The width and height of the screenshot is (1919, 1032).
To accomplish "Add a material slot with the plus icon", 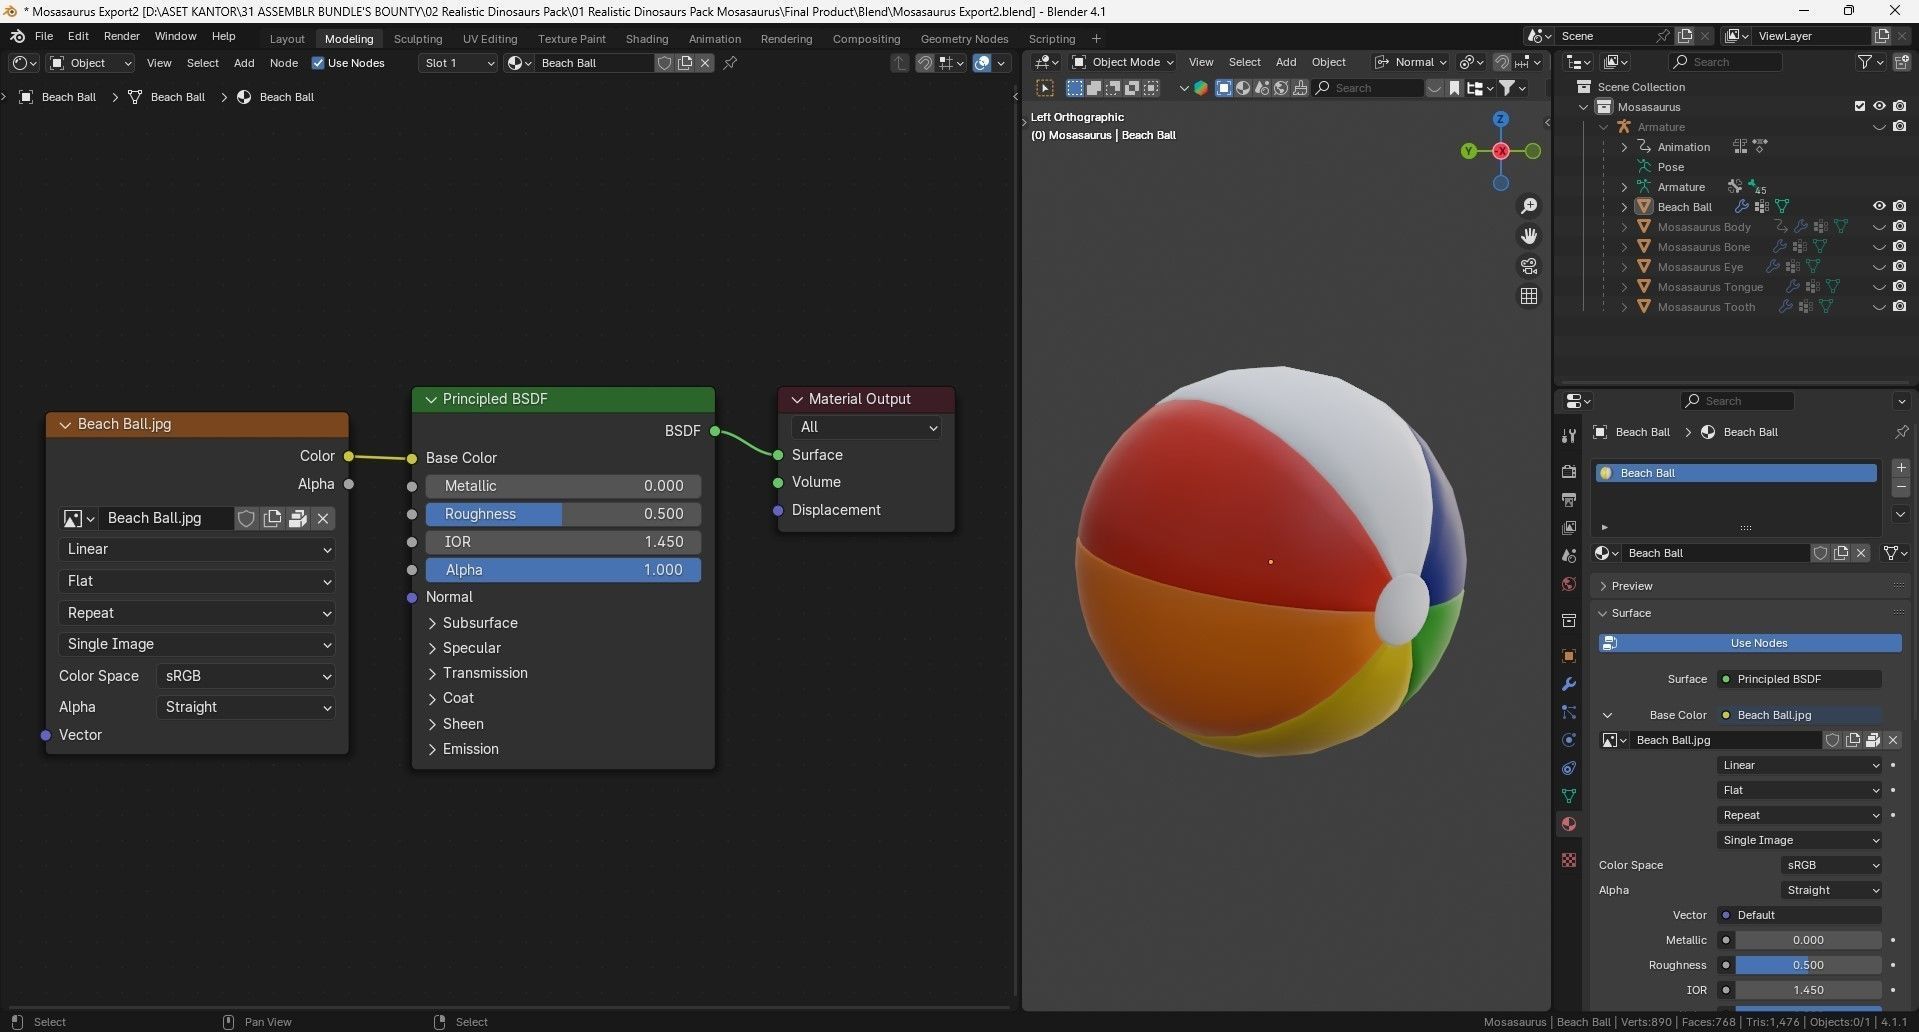I will coord(1901,468).
